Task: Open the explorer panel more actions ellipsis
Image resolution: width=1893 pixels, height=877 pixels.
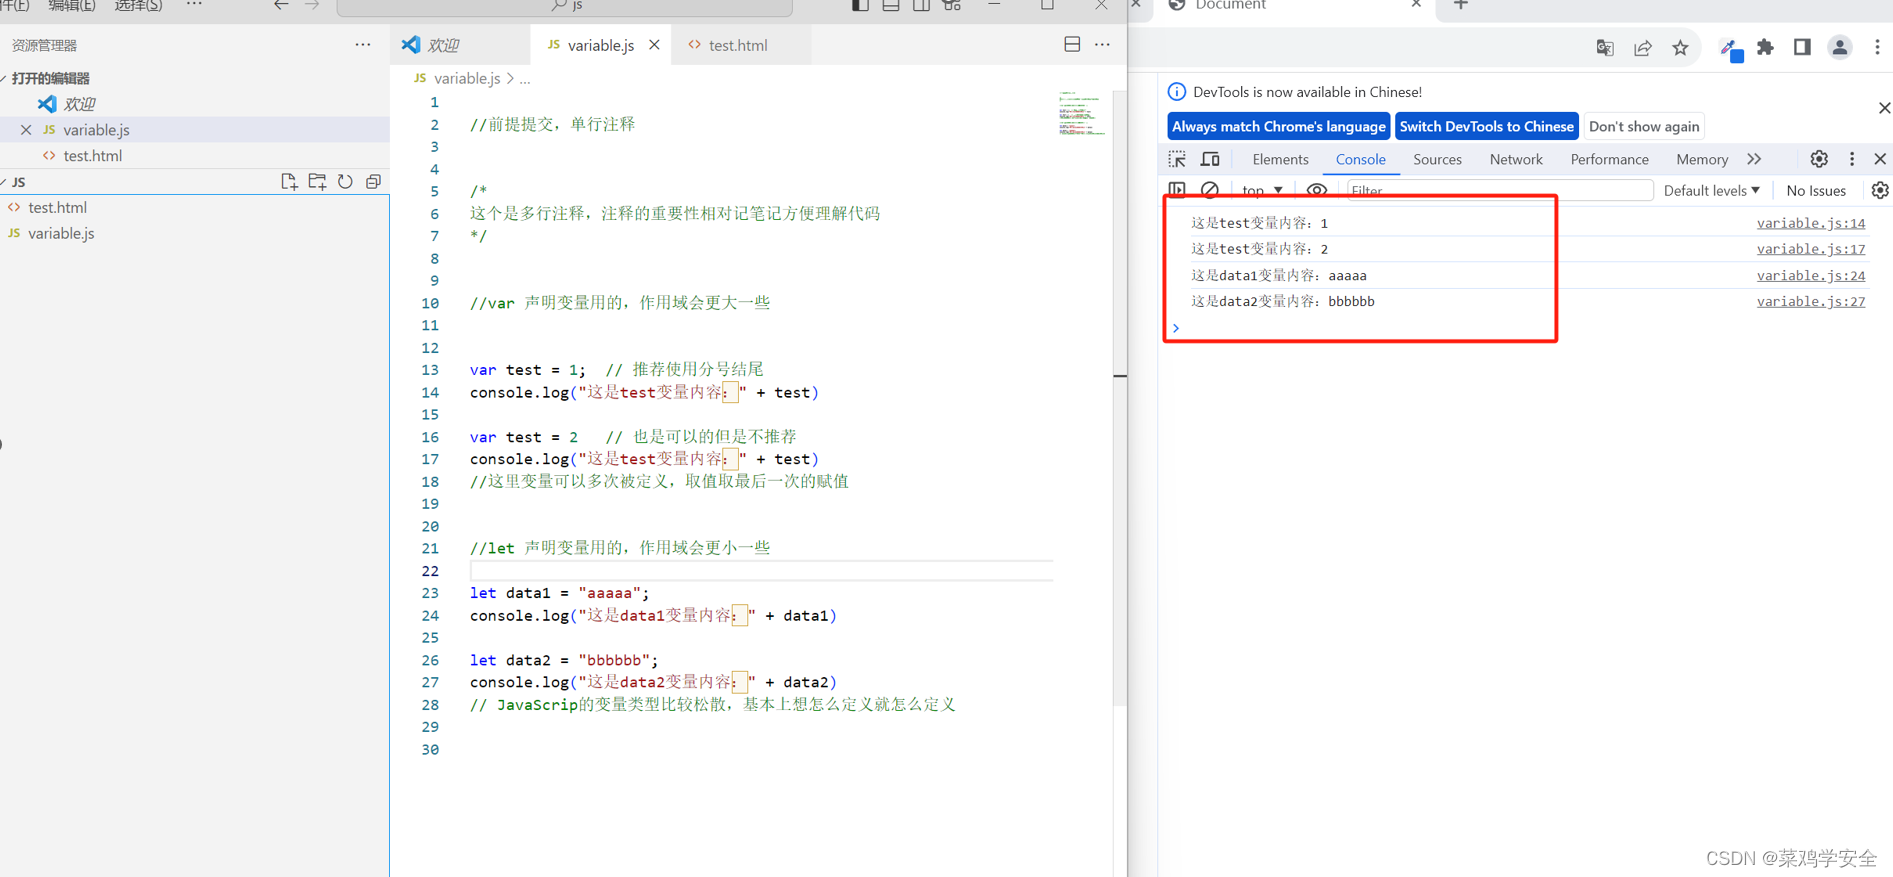Action: coord(363,45)
